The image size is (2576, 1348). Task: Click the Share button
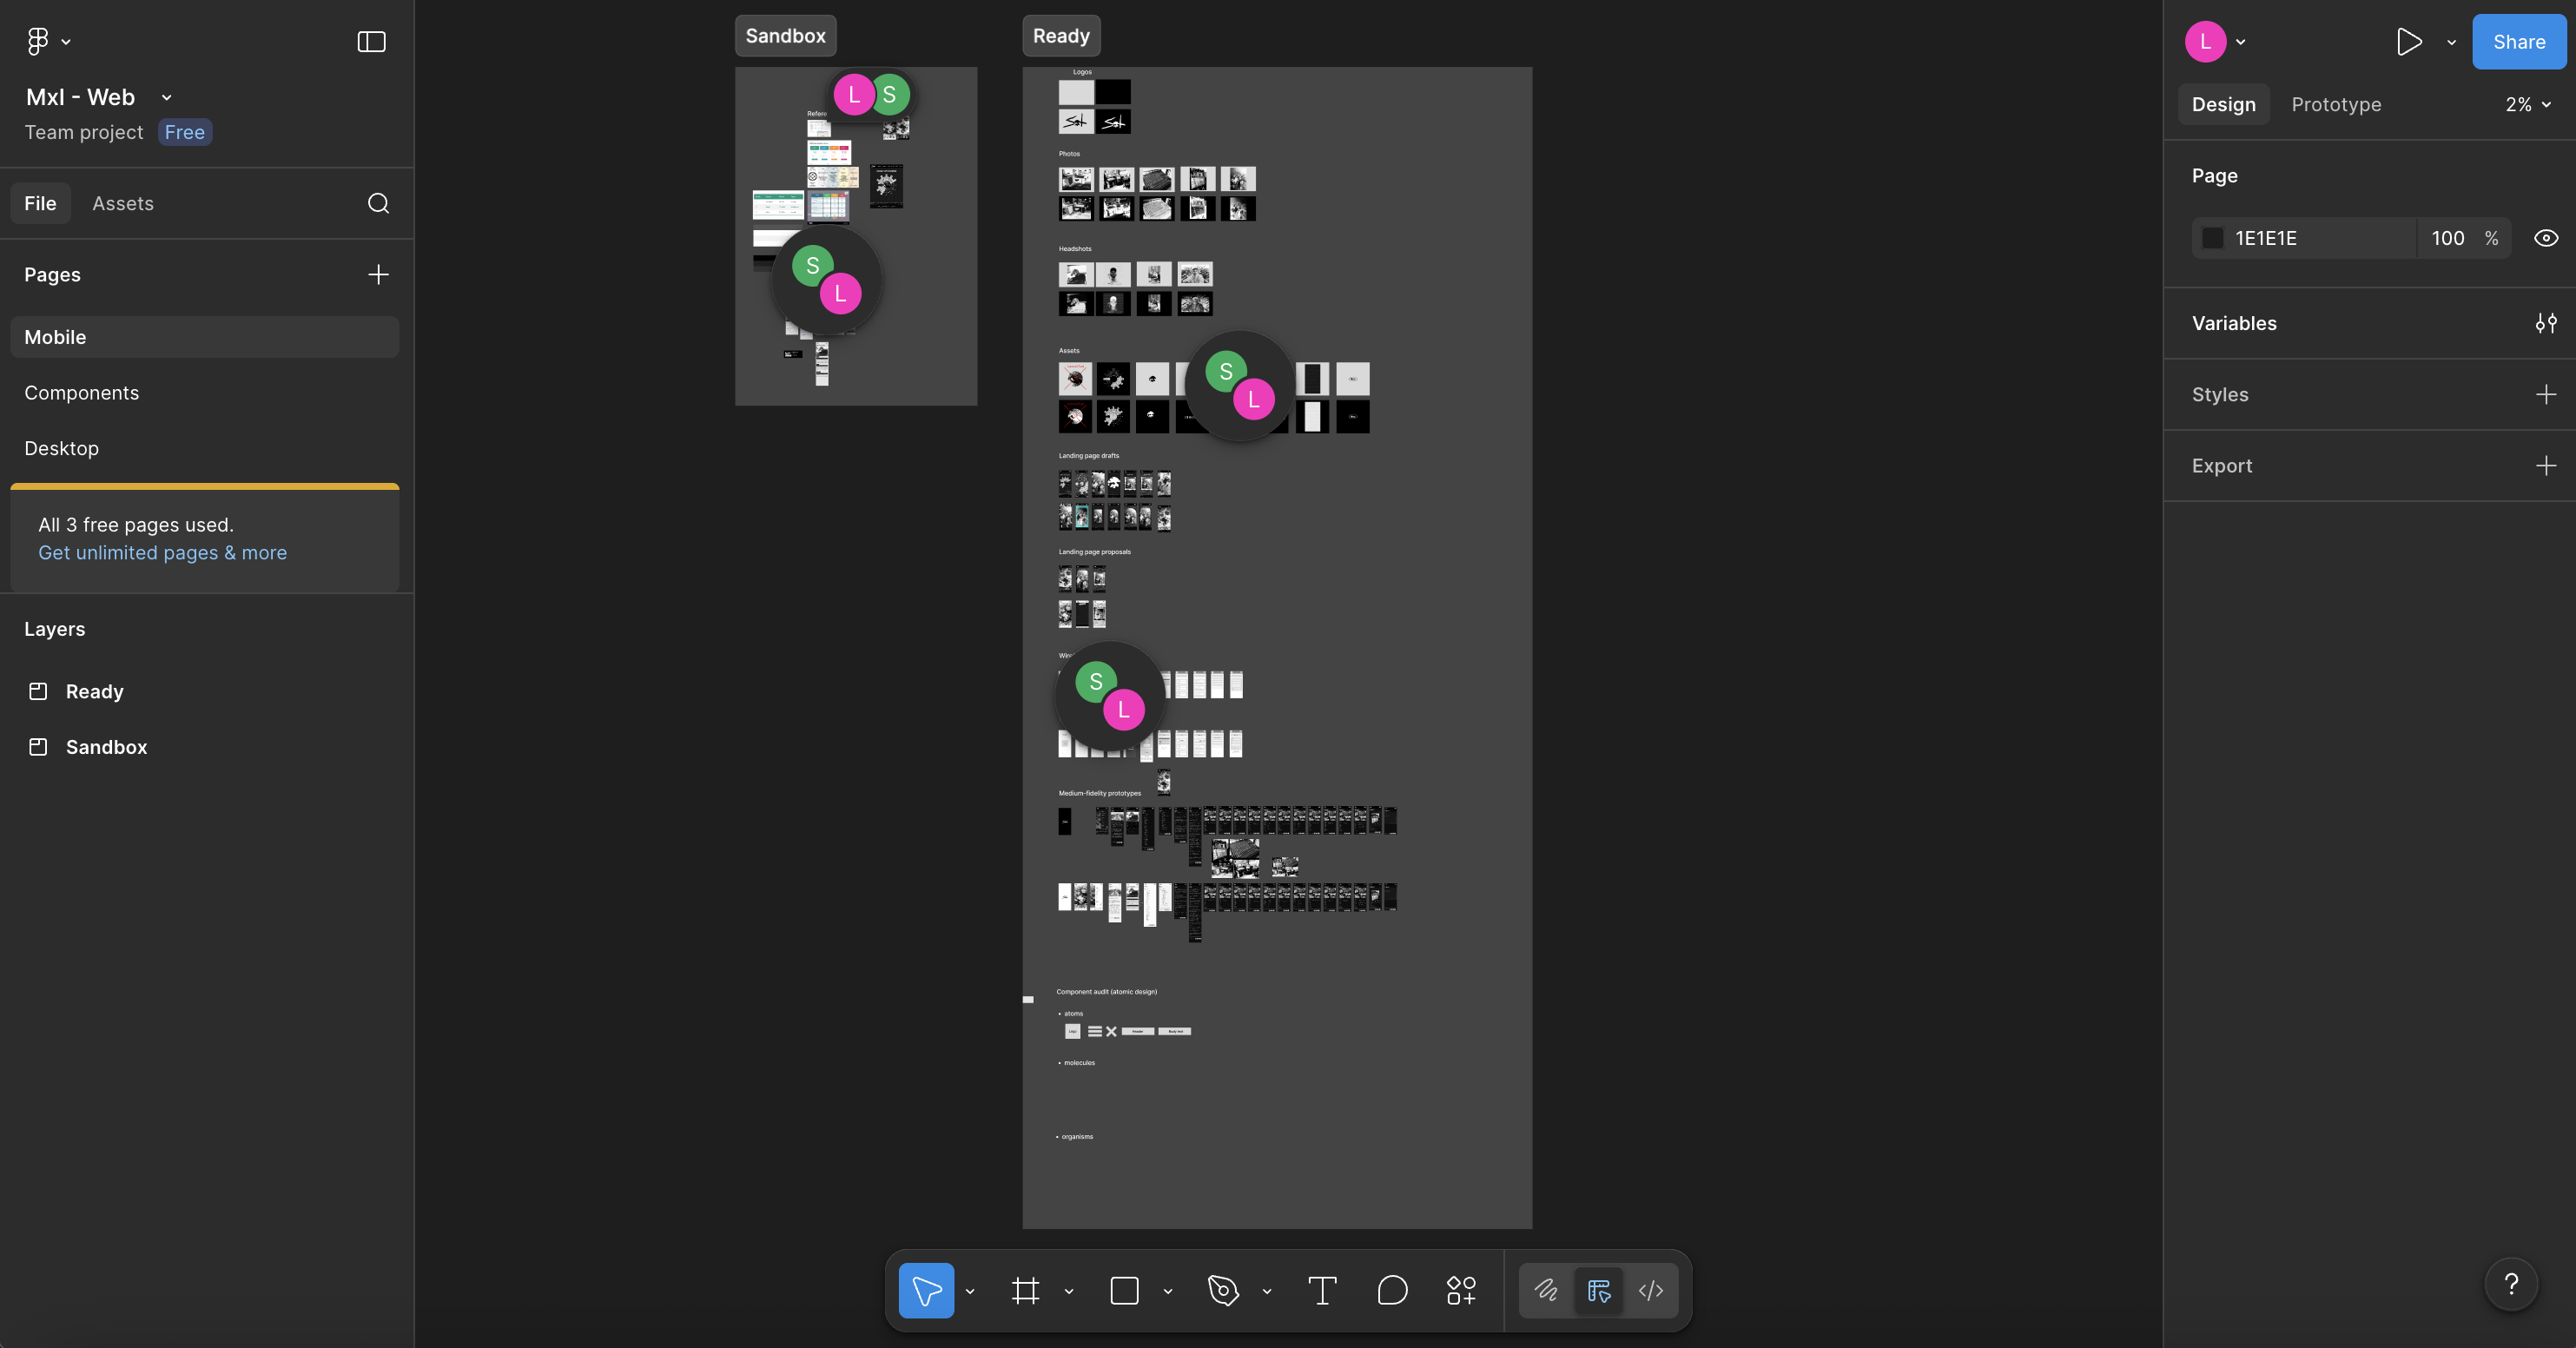pos(2518,41)
